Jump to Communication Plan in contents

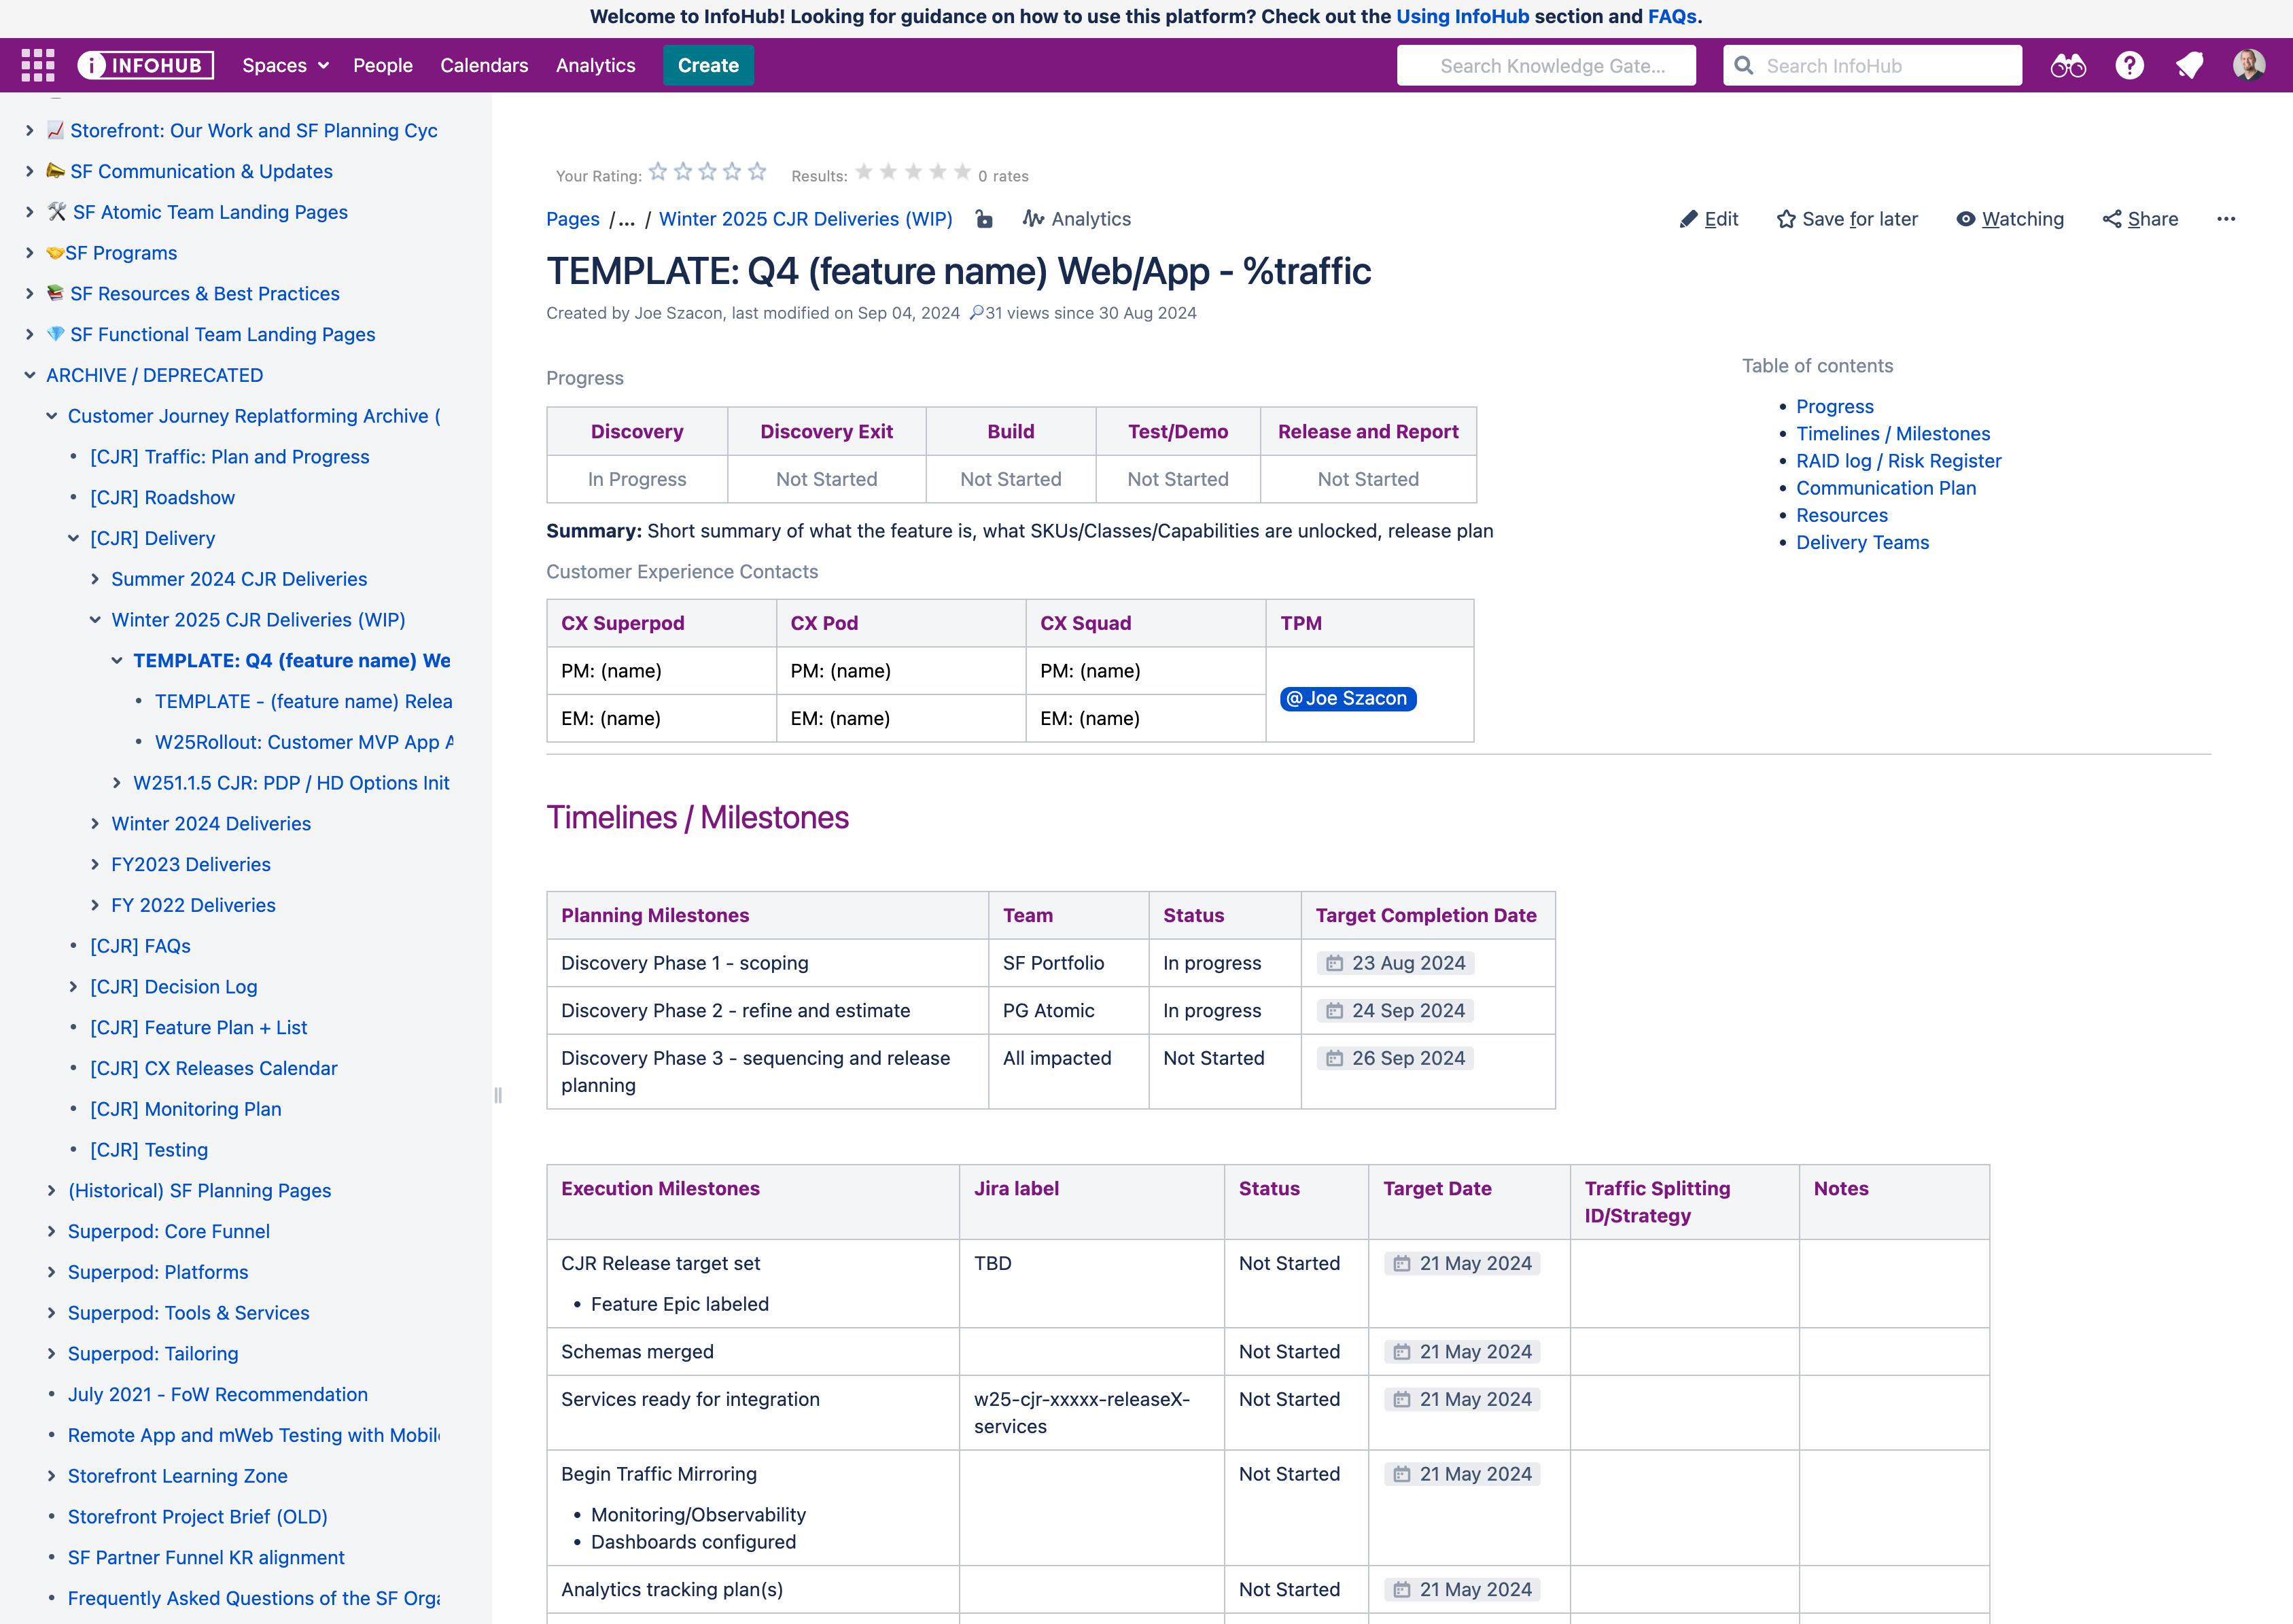(1886, 488)
